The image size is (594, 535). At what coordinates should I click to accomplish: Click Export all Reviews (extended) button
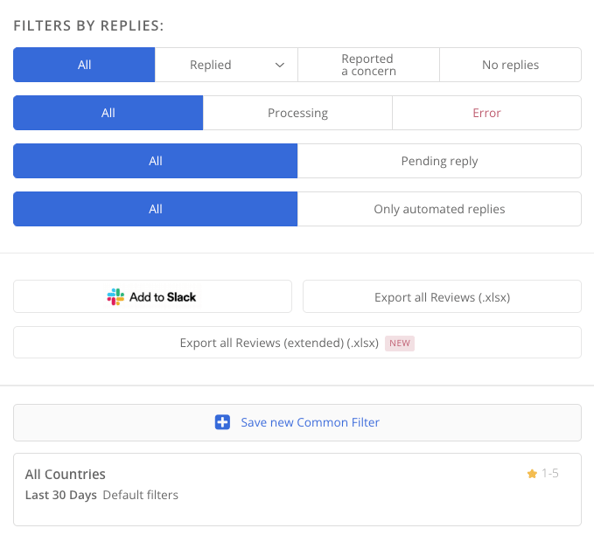(x=297, y=343)
